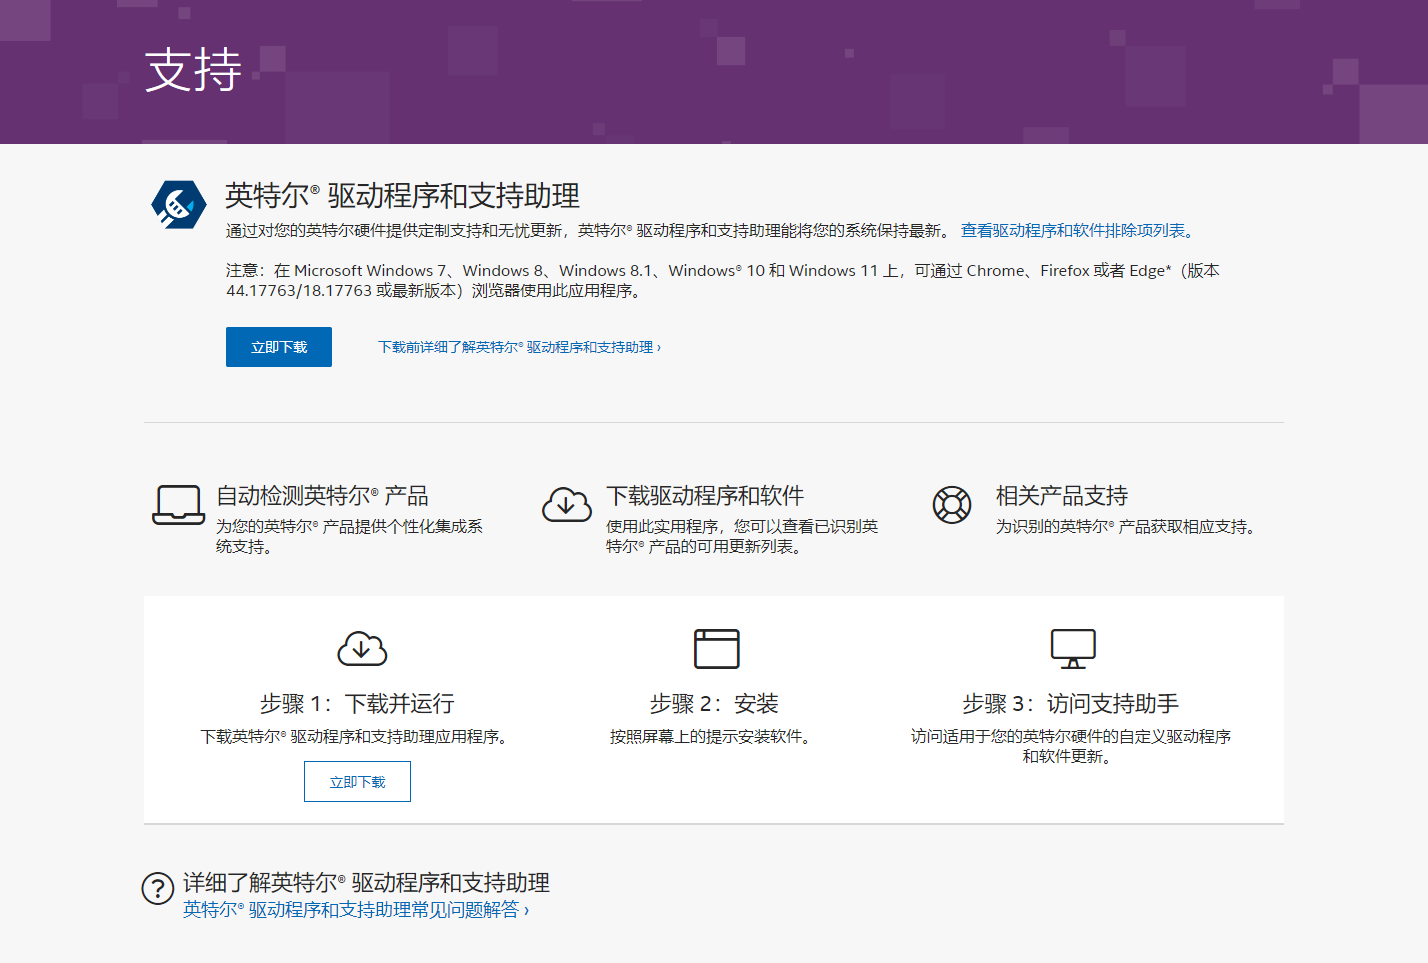This screenshot has height=963, width=1428.
Task: Click the monitor icon above 步骤 3
Action: click(1073, 648)
